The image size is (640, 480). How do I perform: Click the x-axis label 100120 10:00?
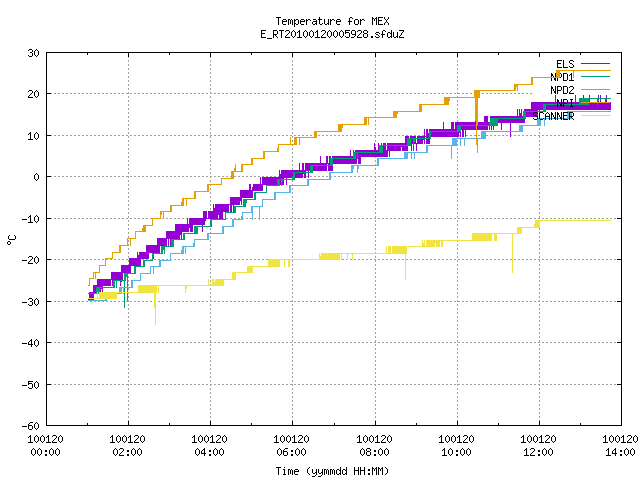pyautogui.click(x=456, y=446)
